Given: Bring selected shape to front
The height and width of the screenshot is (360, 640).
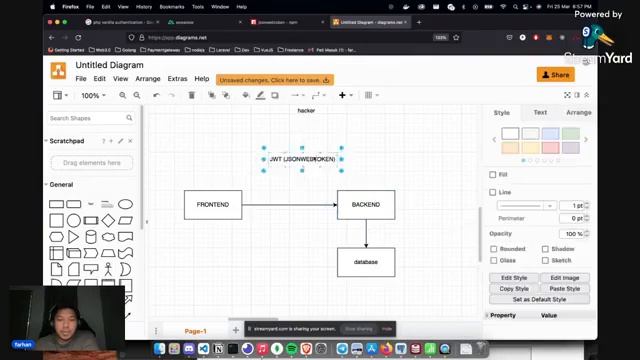Looking at the screenshot, I should (211, 95).
